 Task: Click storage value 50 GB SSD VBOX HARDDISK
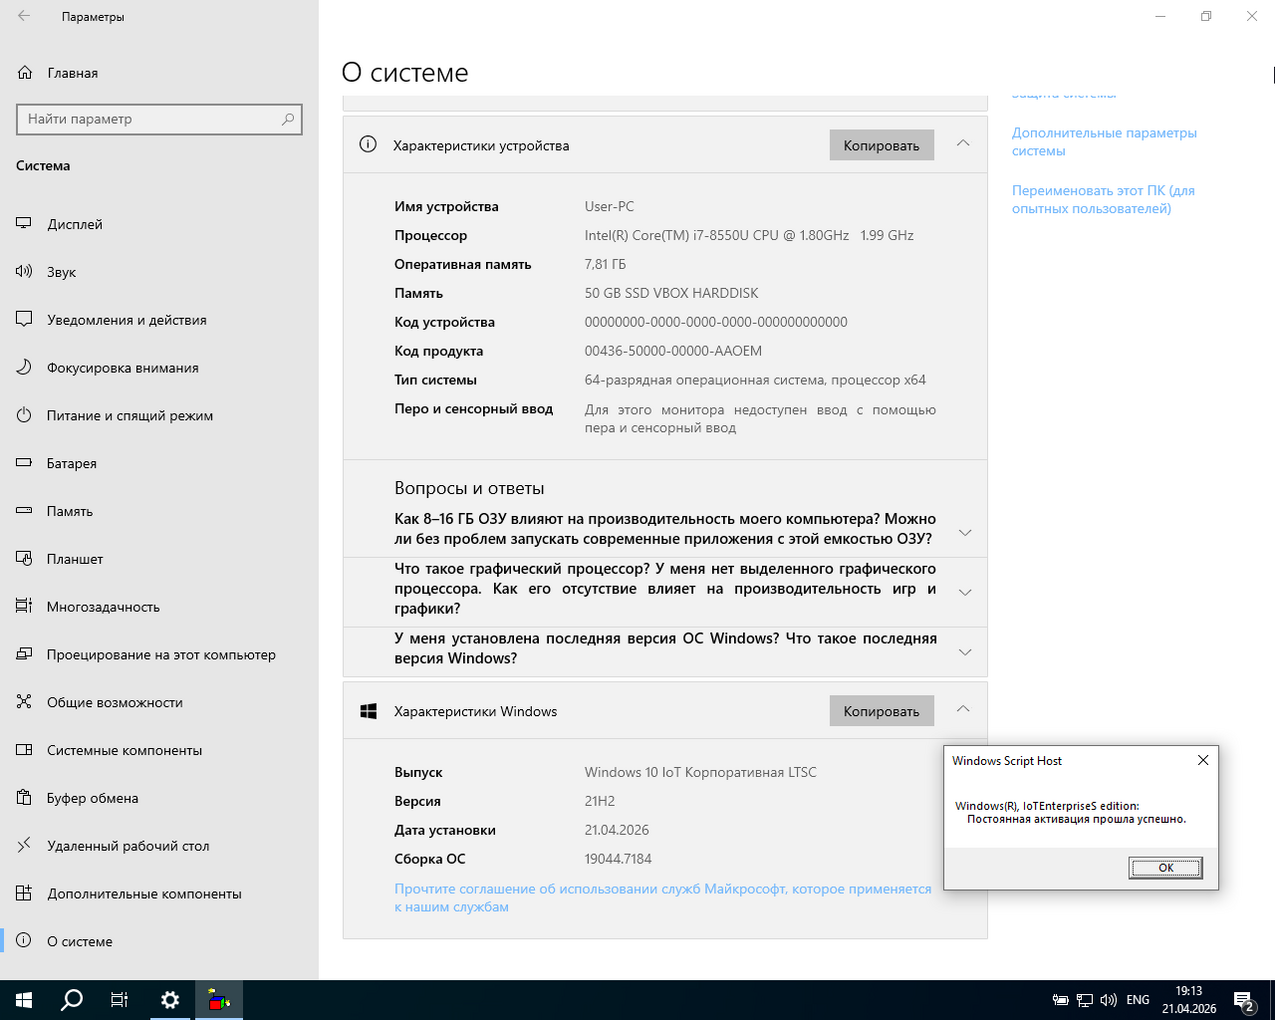[671, 293]
